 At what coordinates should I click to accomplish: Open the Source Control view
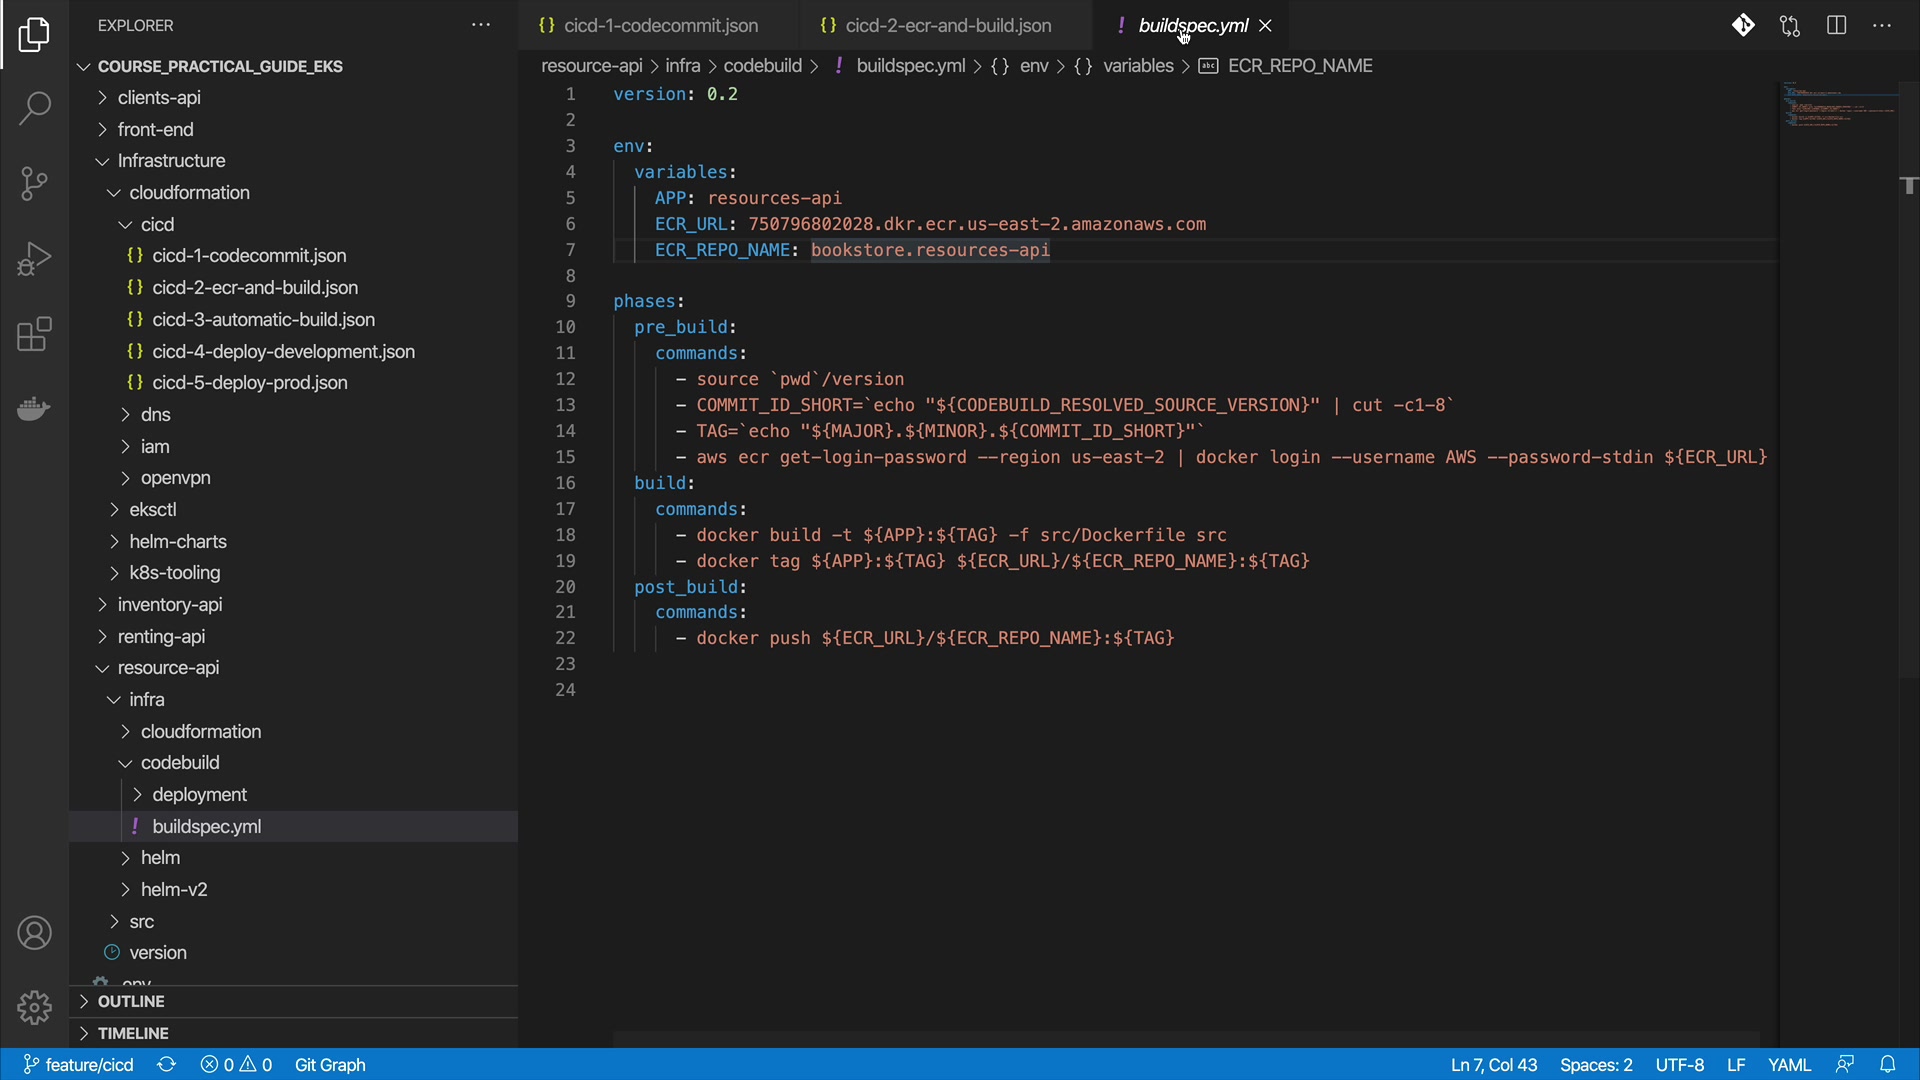[34, 183]
